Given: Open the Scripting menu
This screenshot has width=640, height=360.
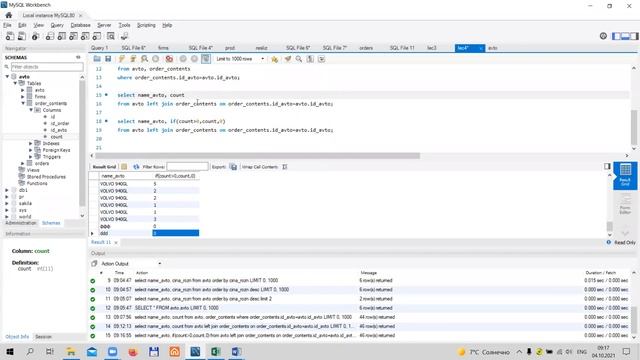Looking at the screenshot, I should 146,25.
